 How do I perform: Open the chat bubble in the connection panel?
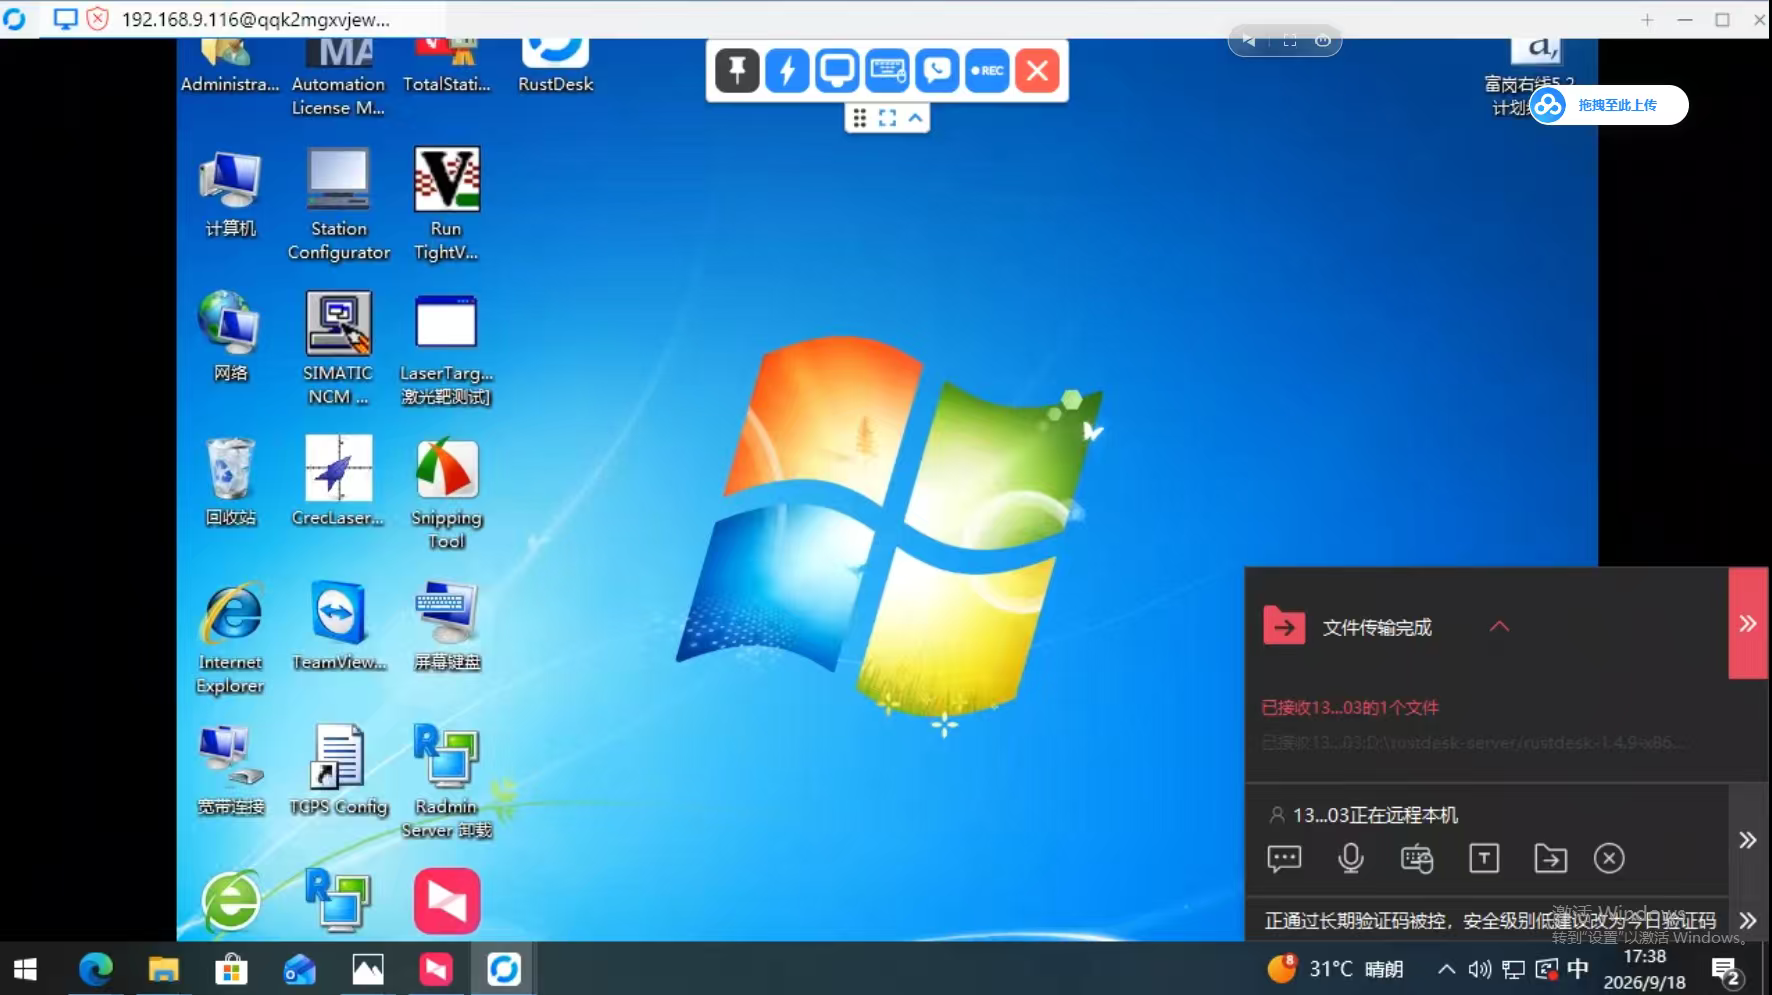coord(1284,858)
